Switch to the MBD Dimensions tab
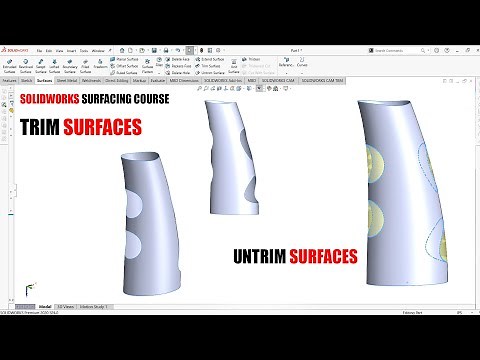 (x=184, y=81)
